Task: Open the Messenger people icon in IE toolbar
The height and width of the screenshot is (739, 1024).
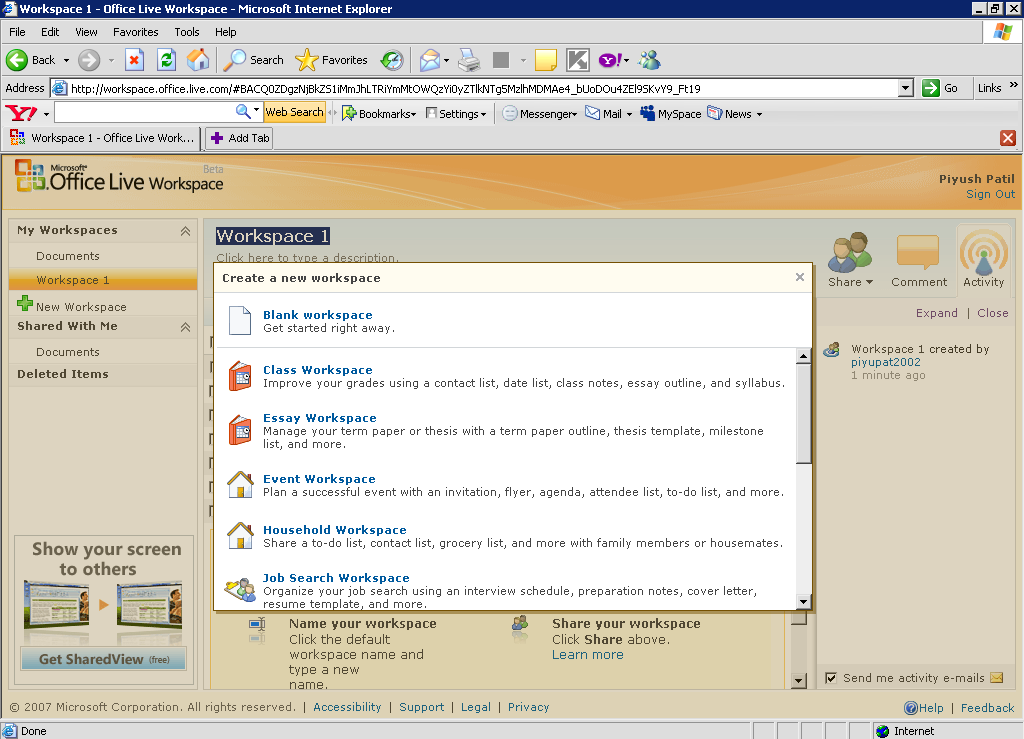Action: click(649, 60)
